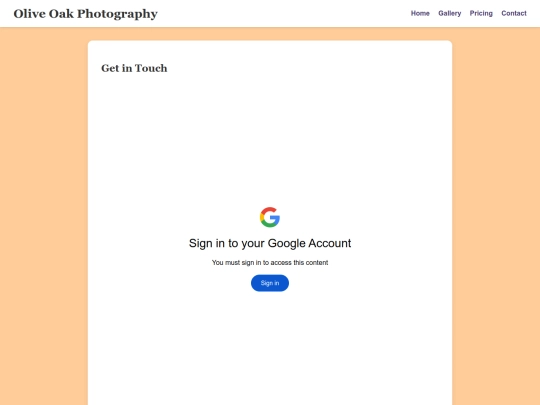Image resolution: width=540 pixels, height=405 pixels.
Task: Go to the Gallery page
Action: point(449,13)
